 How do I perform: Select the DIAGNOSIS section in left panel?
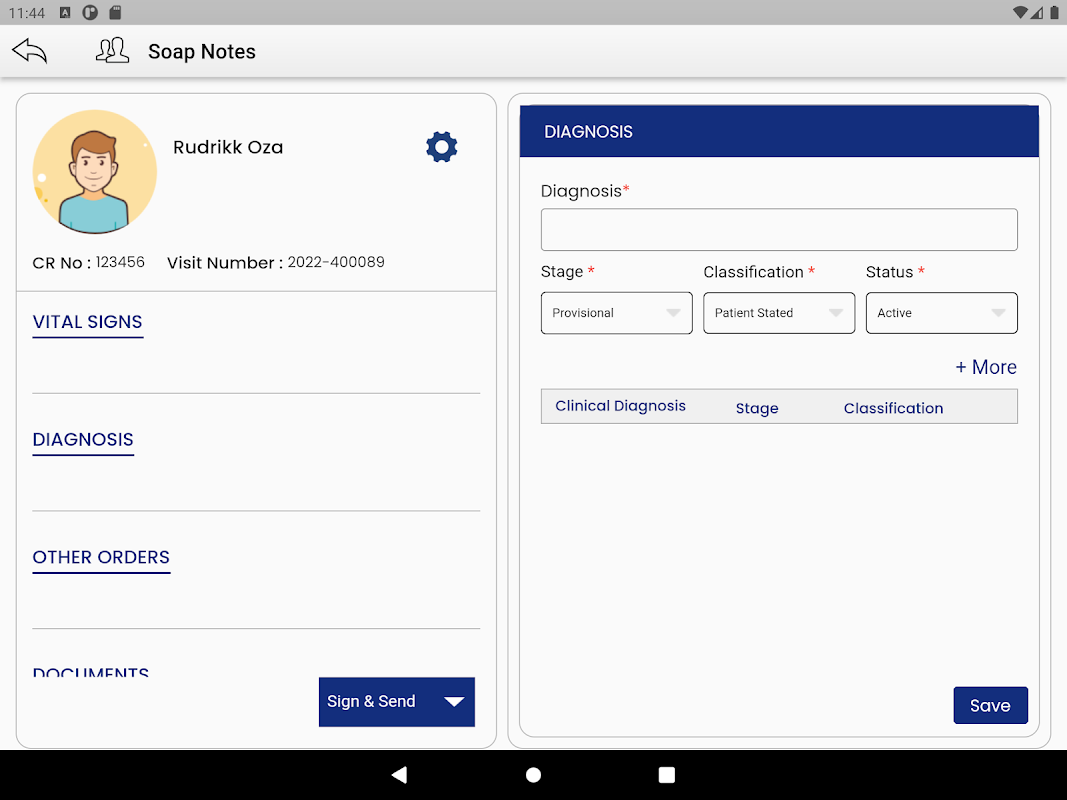click(x=83, y=440)
